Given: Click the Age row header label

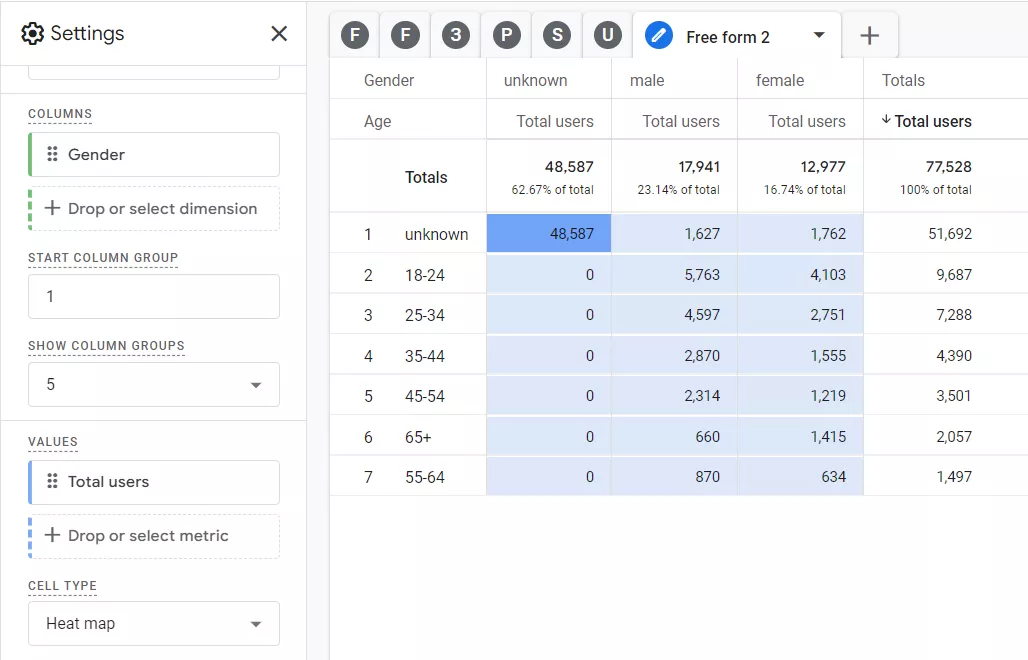Looking at the screenshot, I should point(378,121).
